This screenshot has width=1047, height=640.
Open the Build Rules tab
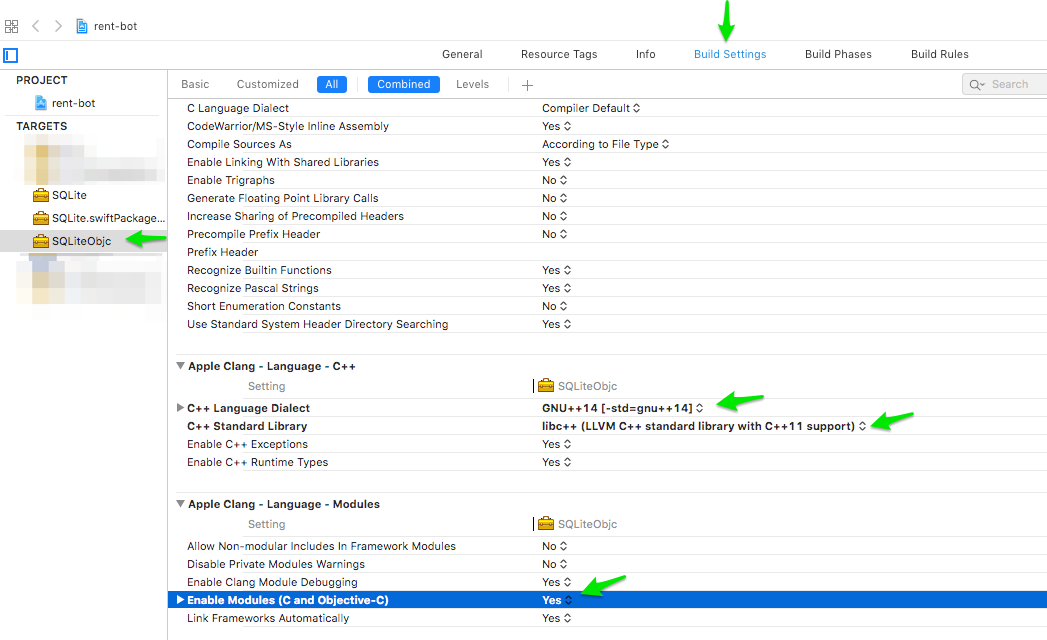point(939,54)
